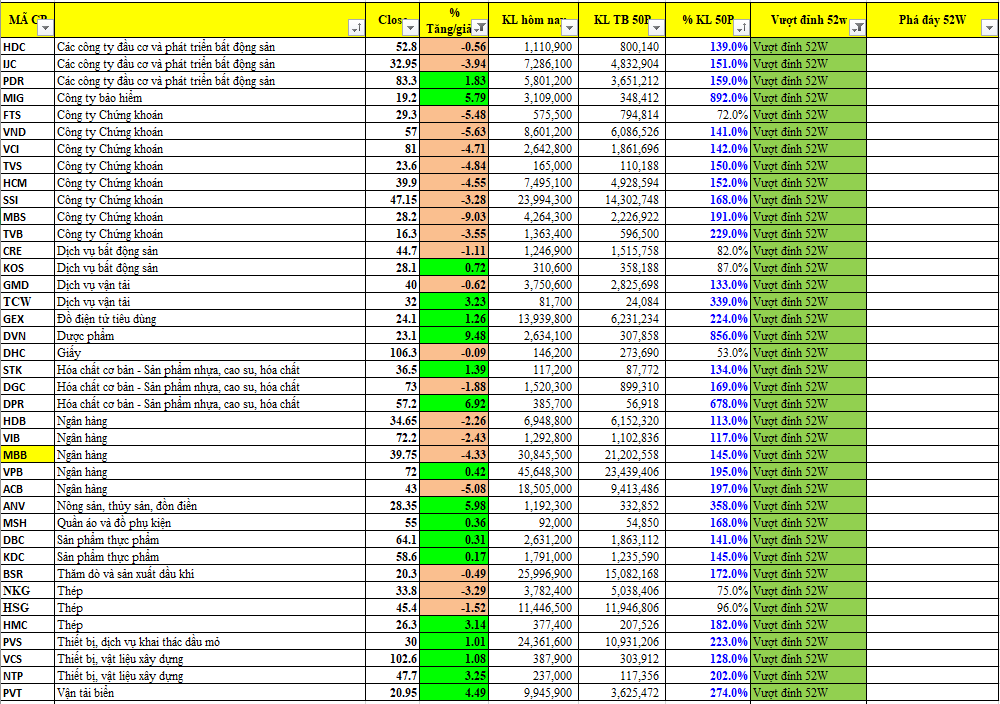
Task: Click the % Tăng/giảm filter icon
Action: tap(479, 27)
